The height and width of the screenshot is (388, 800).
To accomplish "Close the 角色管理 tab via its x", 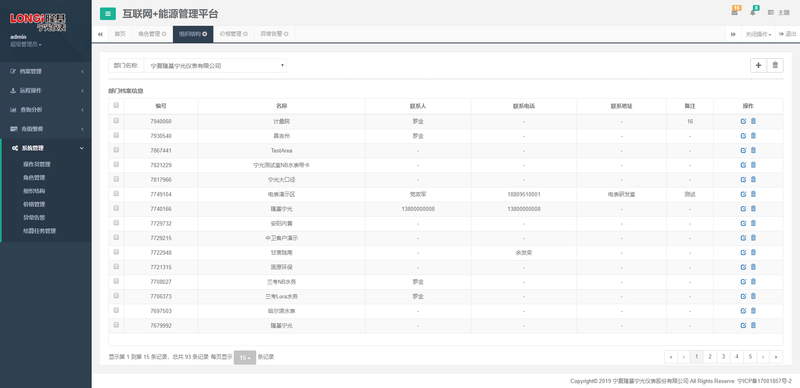I will coord(164,34).
